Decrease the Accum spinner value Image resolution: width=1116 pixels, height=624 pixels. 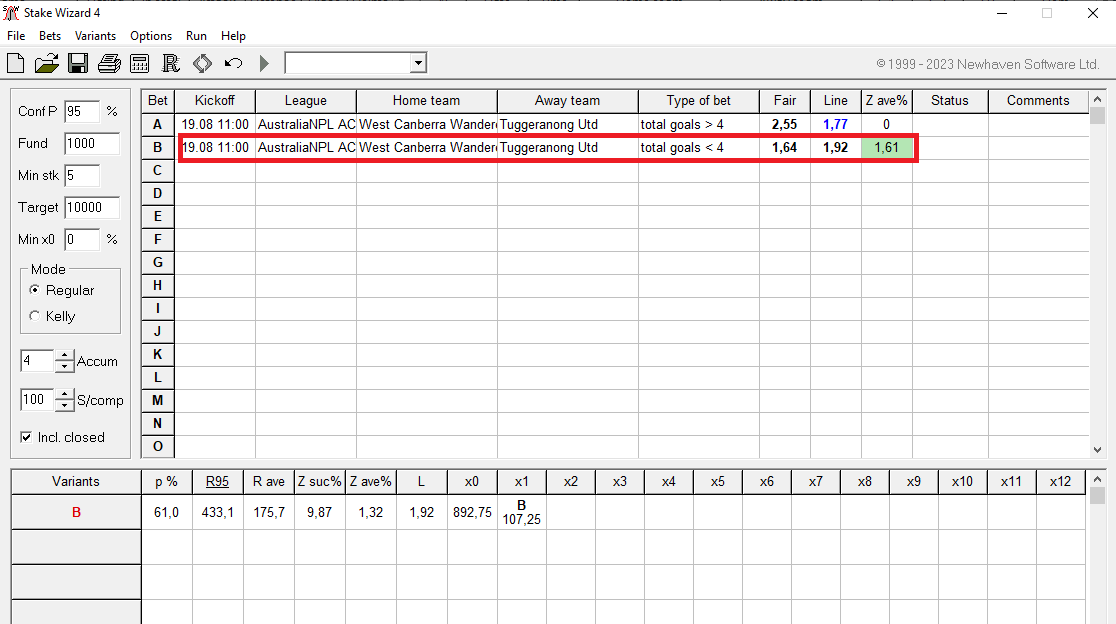pos(65,366)
